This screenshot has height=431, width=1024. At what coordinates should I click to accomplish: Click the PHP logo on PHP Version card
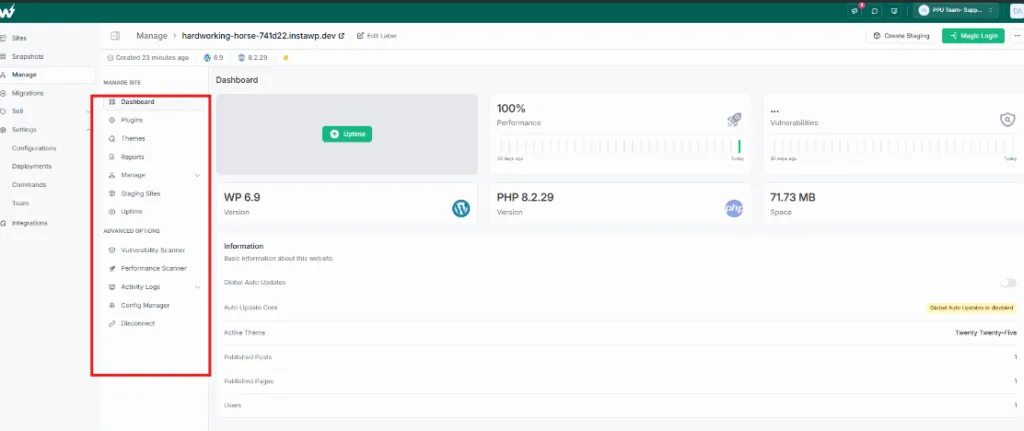734,208
